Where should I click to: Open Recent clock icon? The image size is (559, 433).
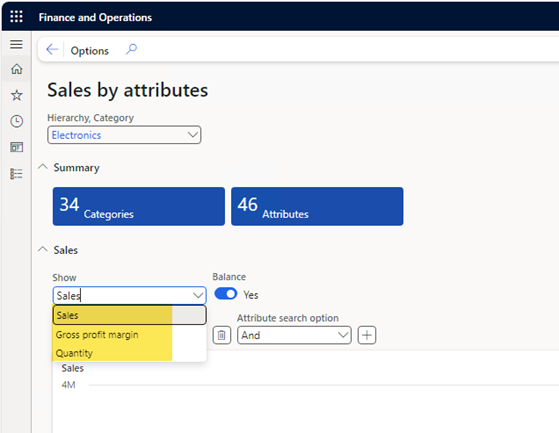16,121
